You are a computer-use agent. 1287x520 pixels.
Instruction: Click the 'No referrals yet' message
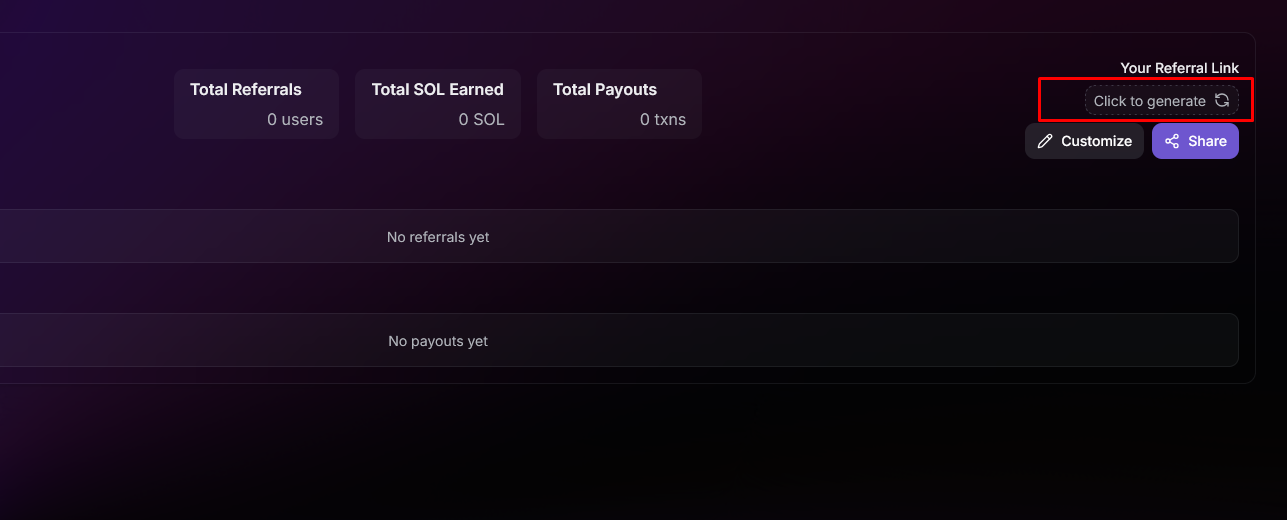[438, 237]
